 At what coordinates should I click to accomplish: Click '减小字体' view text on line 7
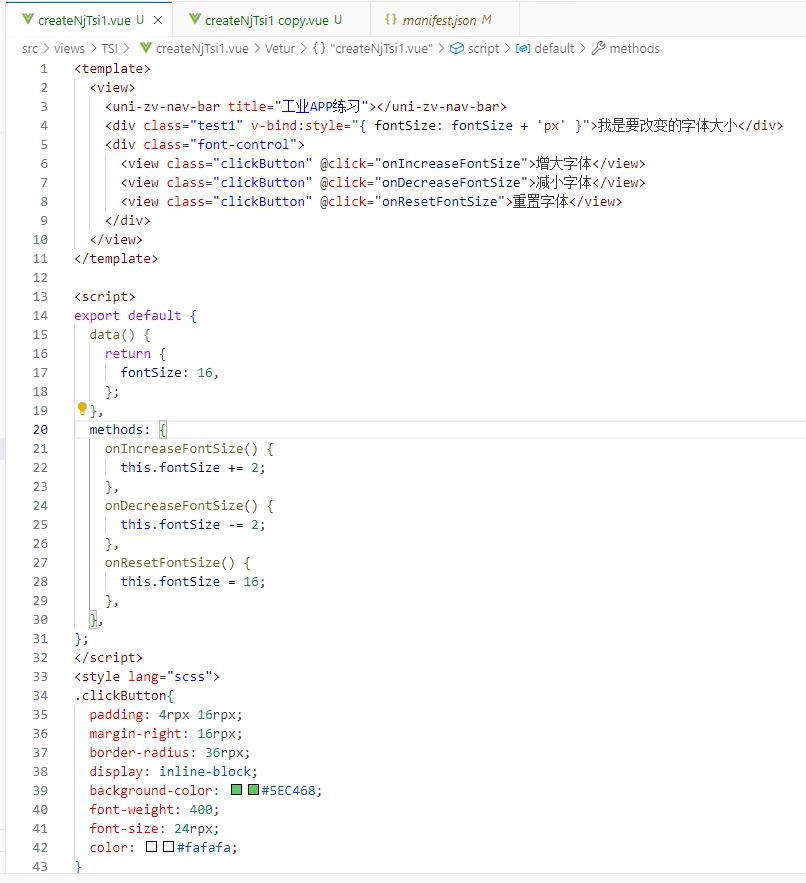click(x=563, y=183)
